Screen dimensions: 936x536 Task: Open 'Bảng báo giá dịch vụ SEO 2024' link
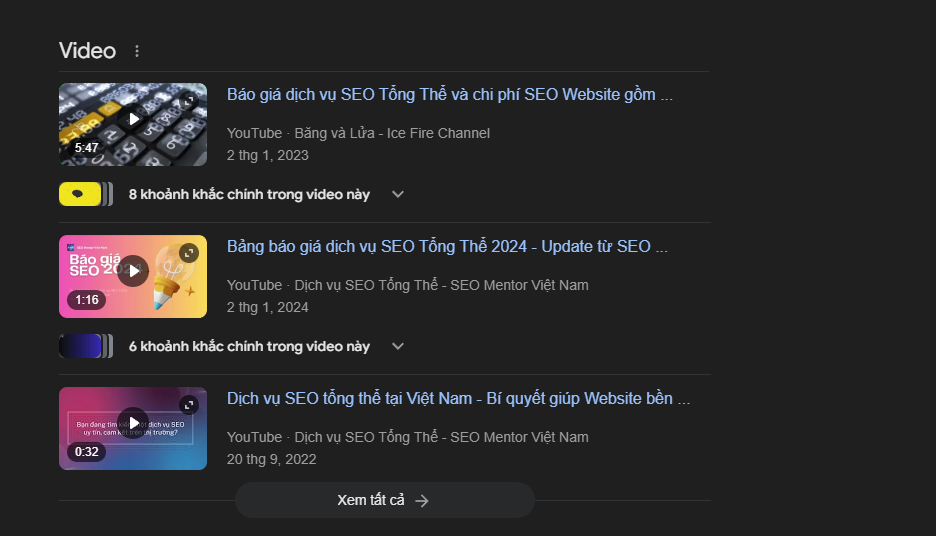(447, 247)
